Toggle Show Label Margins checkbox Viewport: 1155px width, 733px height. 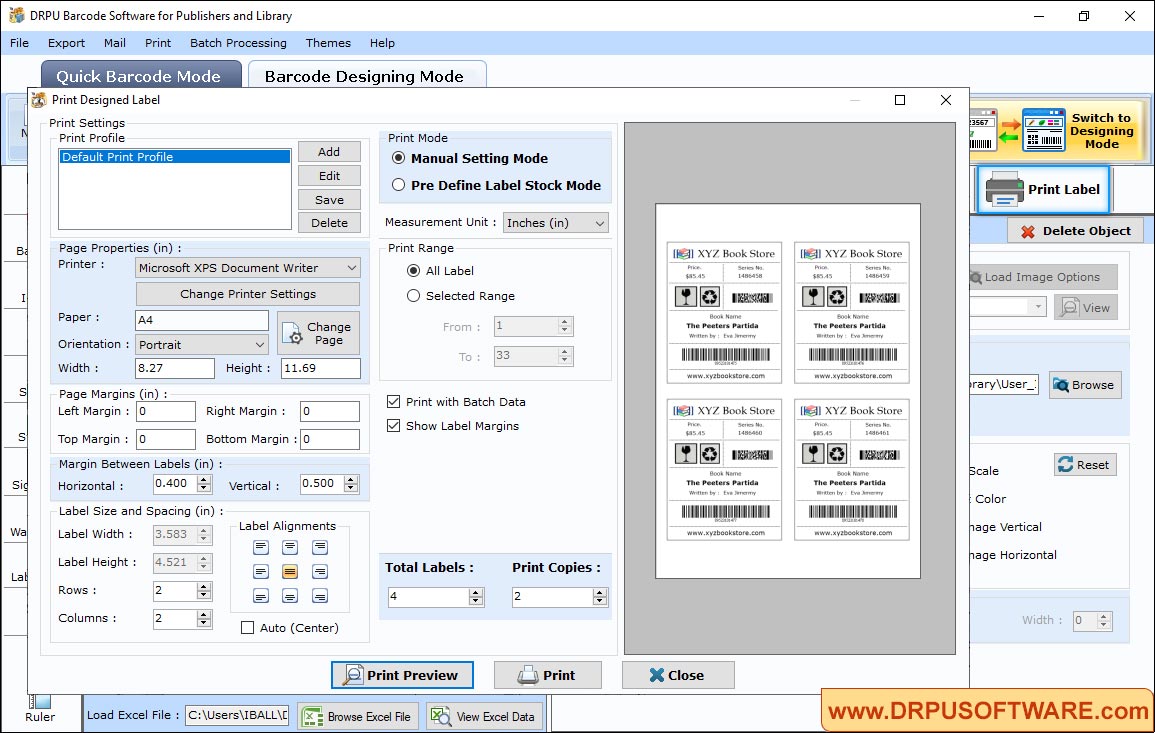pyautogui.click(x=393, y=426)
